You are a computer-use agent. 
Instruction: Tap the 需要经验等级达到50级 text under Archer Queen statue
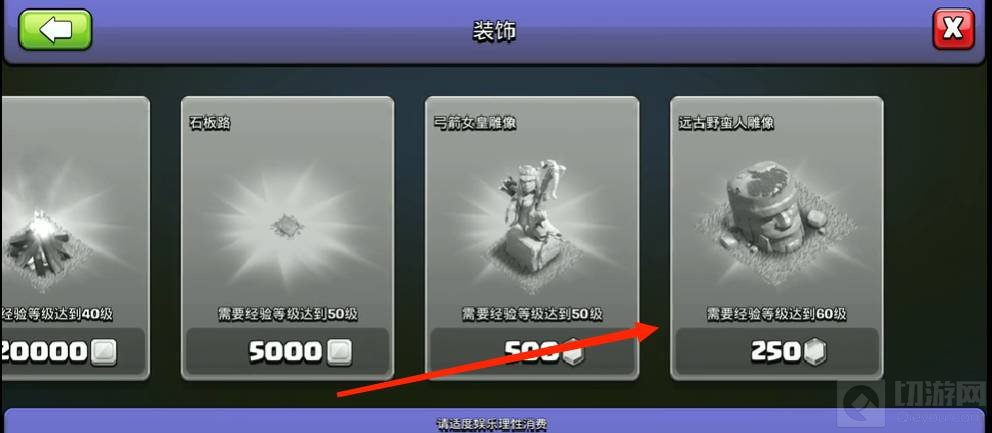tap(532, 314)
